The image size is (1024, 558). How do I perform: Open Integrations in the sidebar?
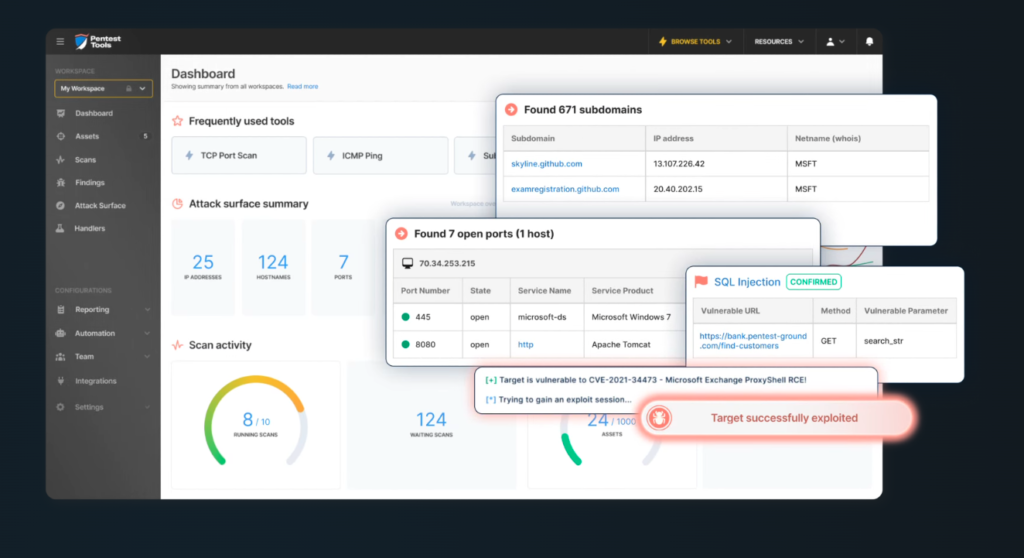(95, 381)
